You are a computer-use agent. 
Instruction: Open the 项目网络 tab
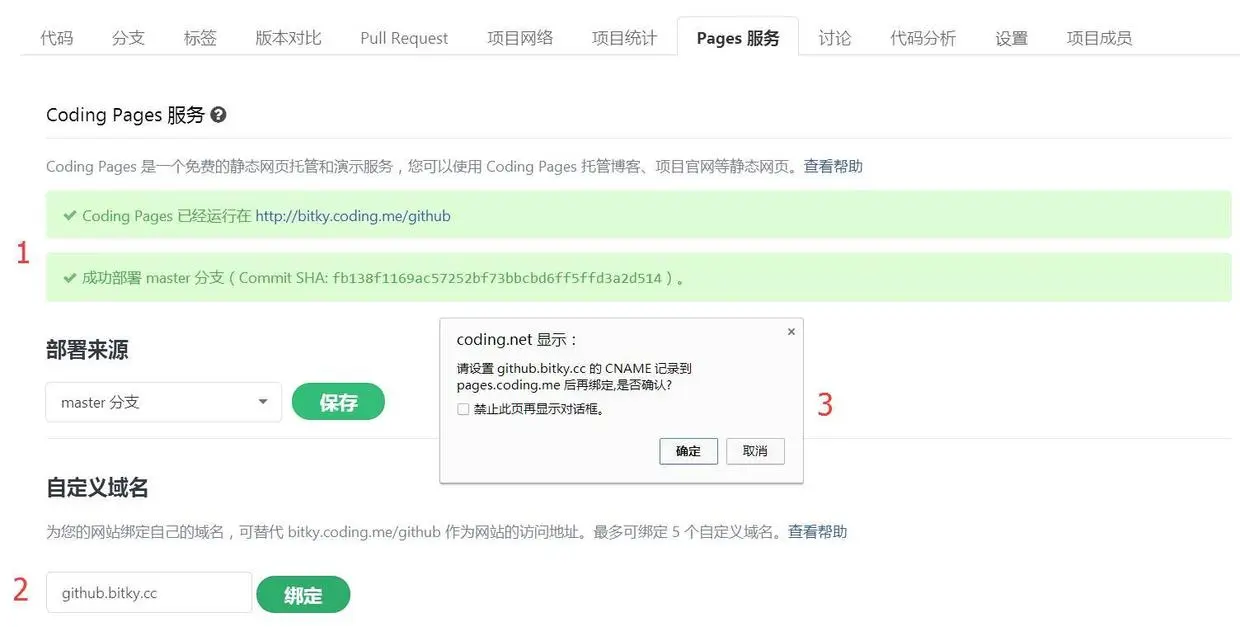coord(519,37)
